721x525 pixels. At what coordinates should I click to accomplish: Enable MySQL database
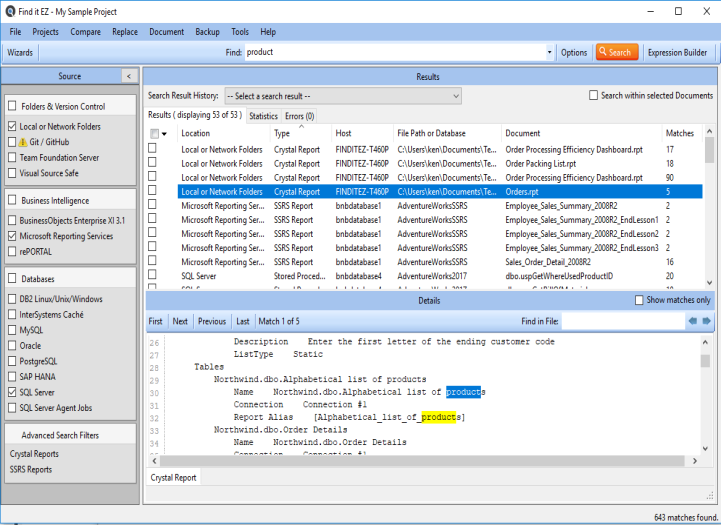12,330
